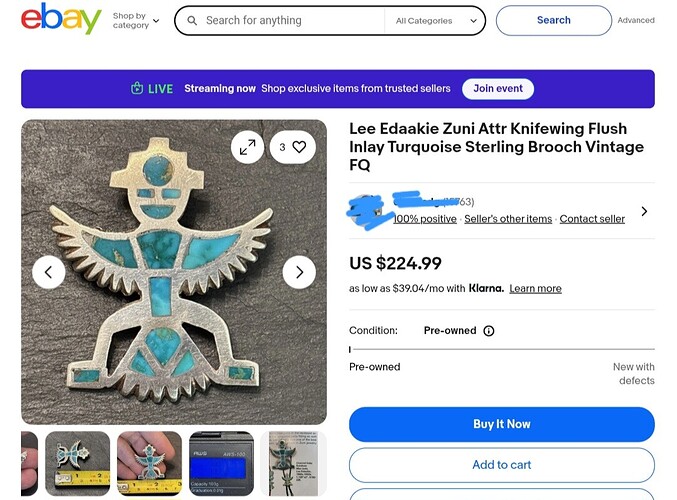This screenshot has height=500, width=677.
Task: Open the Advanced search link
Action: click(x=636, y=20)
